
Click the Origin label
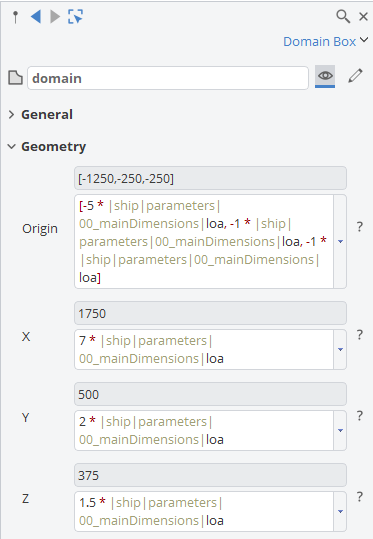pos(40,229)
